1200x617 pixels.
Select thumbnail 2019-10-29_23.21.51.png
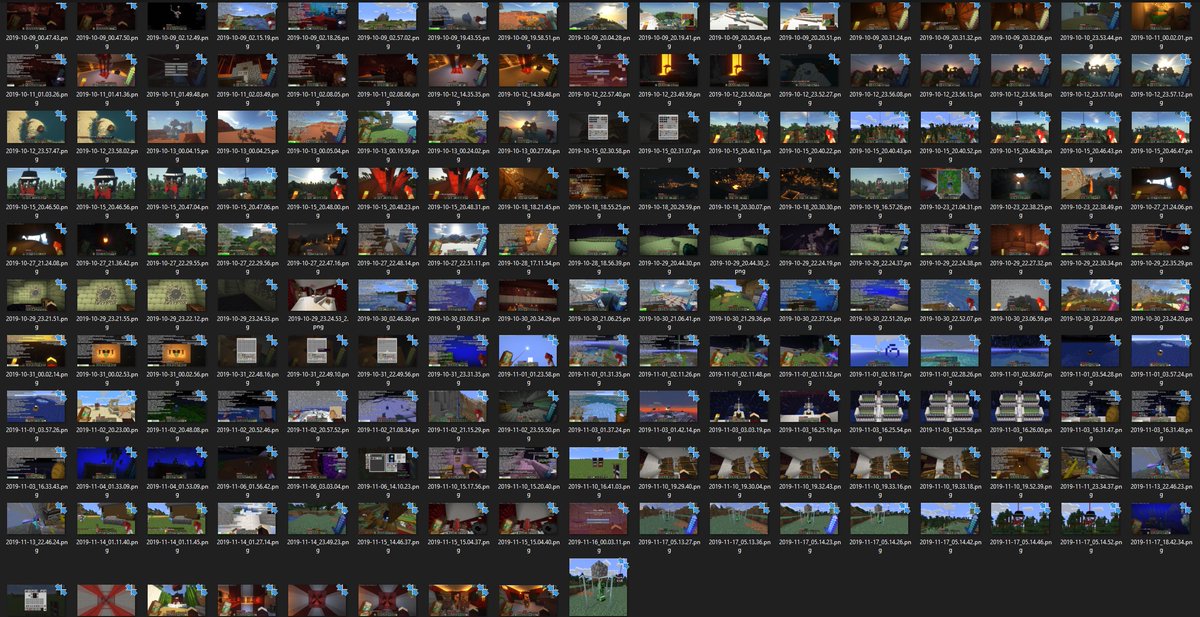35,295
